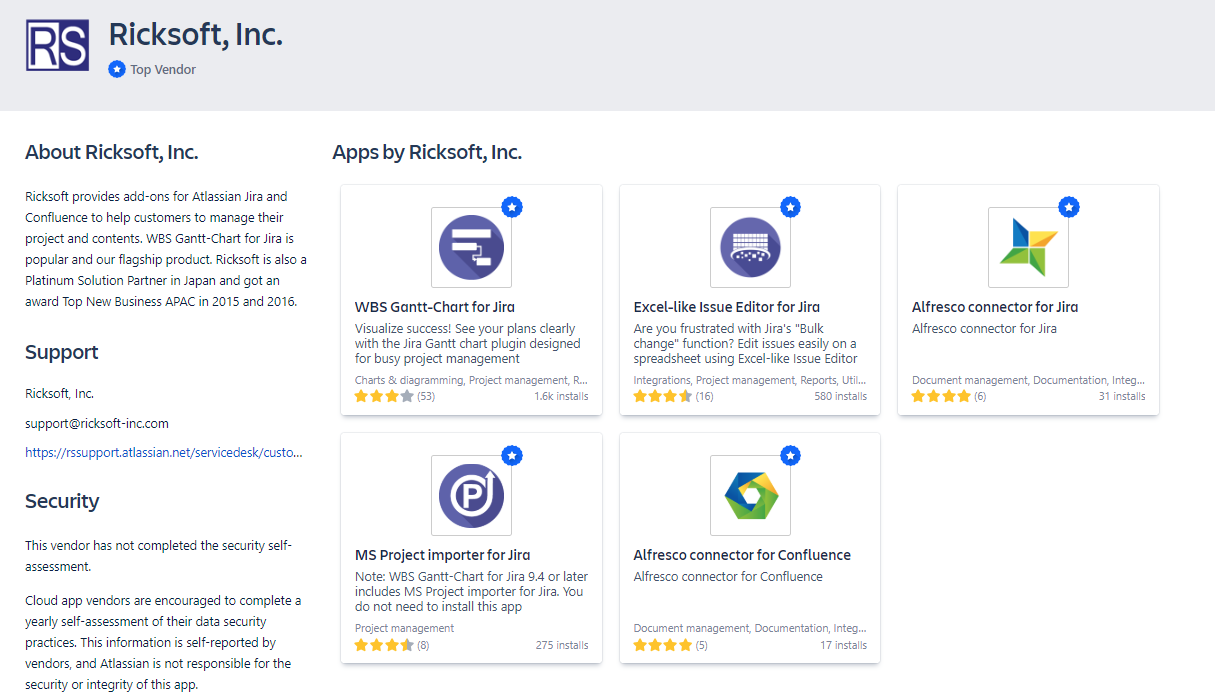This screenshot has height=700, width=1215.
Task: Click the About Ricksoft, Inc. heading
Action: click(112, 153)
